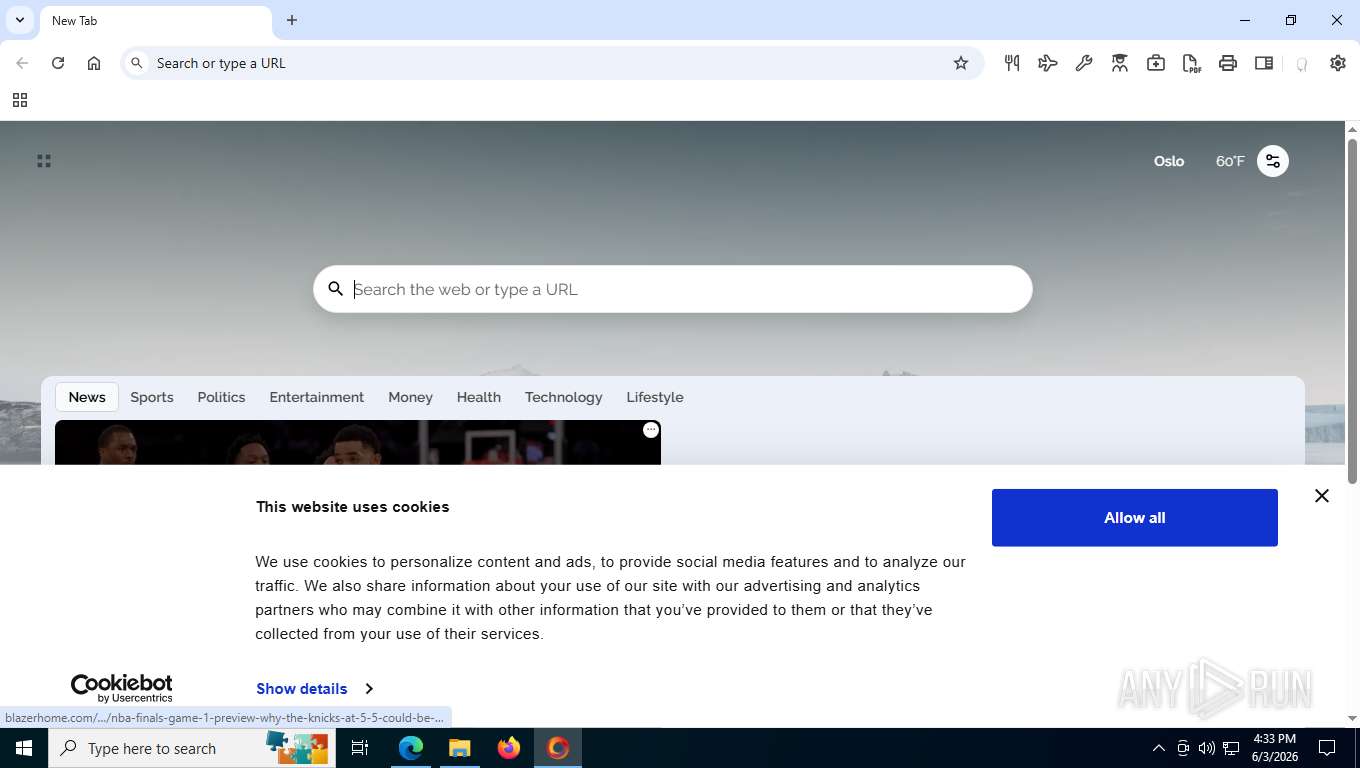This screenshot has height=768, width=1360.
Task: Focus the Search the web box
Action: coord(673,289)
